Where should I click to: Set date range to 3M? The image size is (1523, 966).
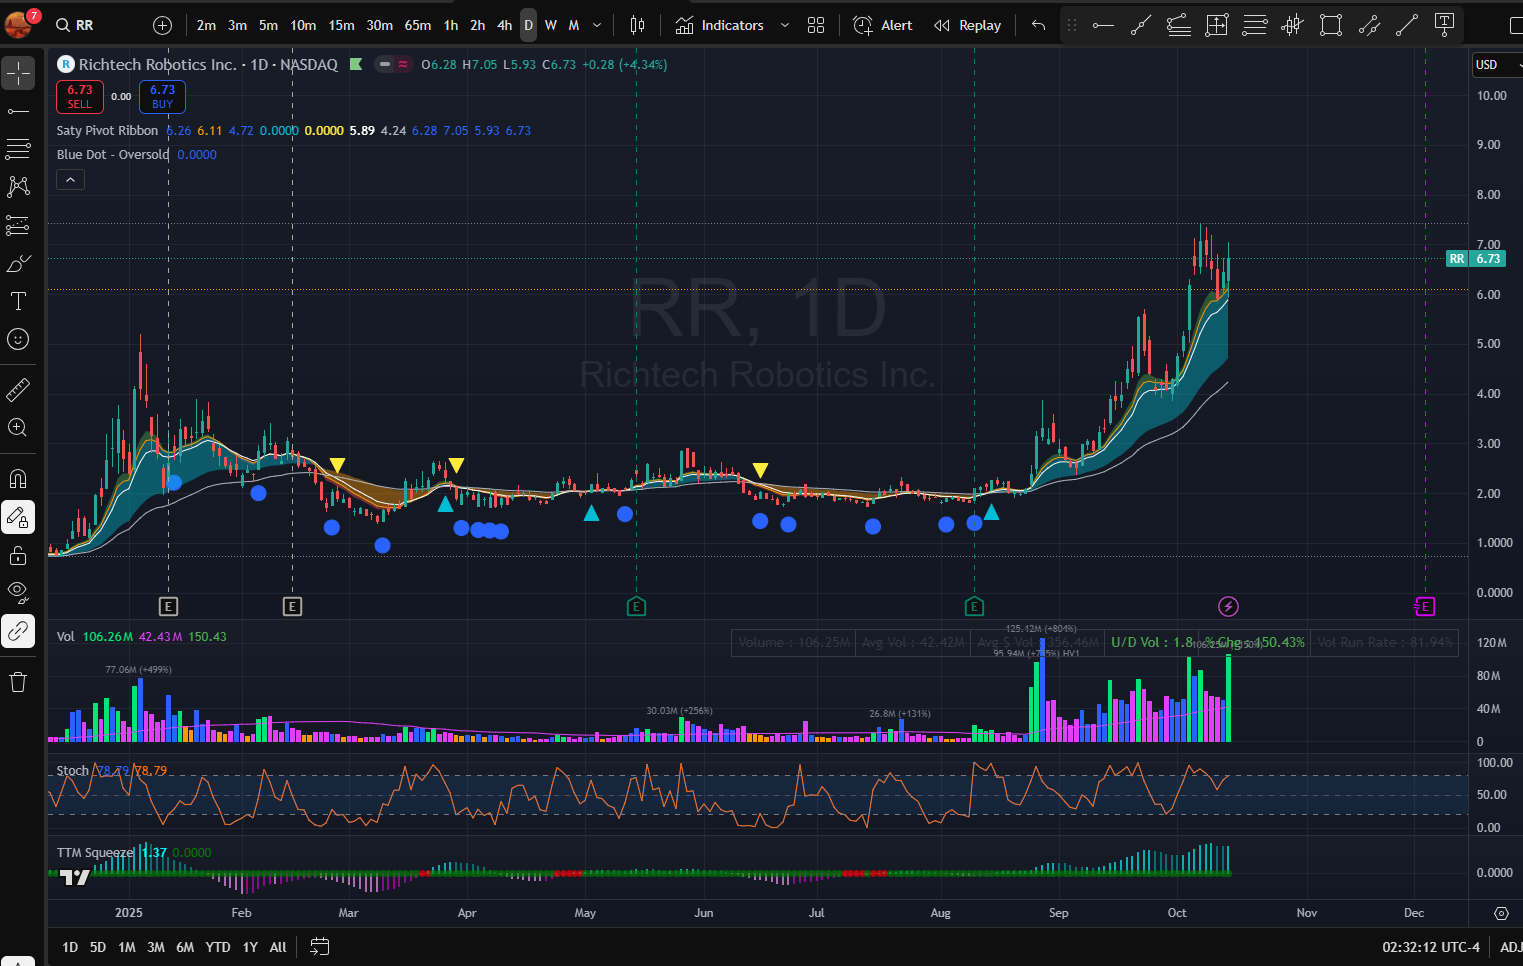[x=156, y=947]
